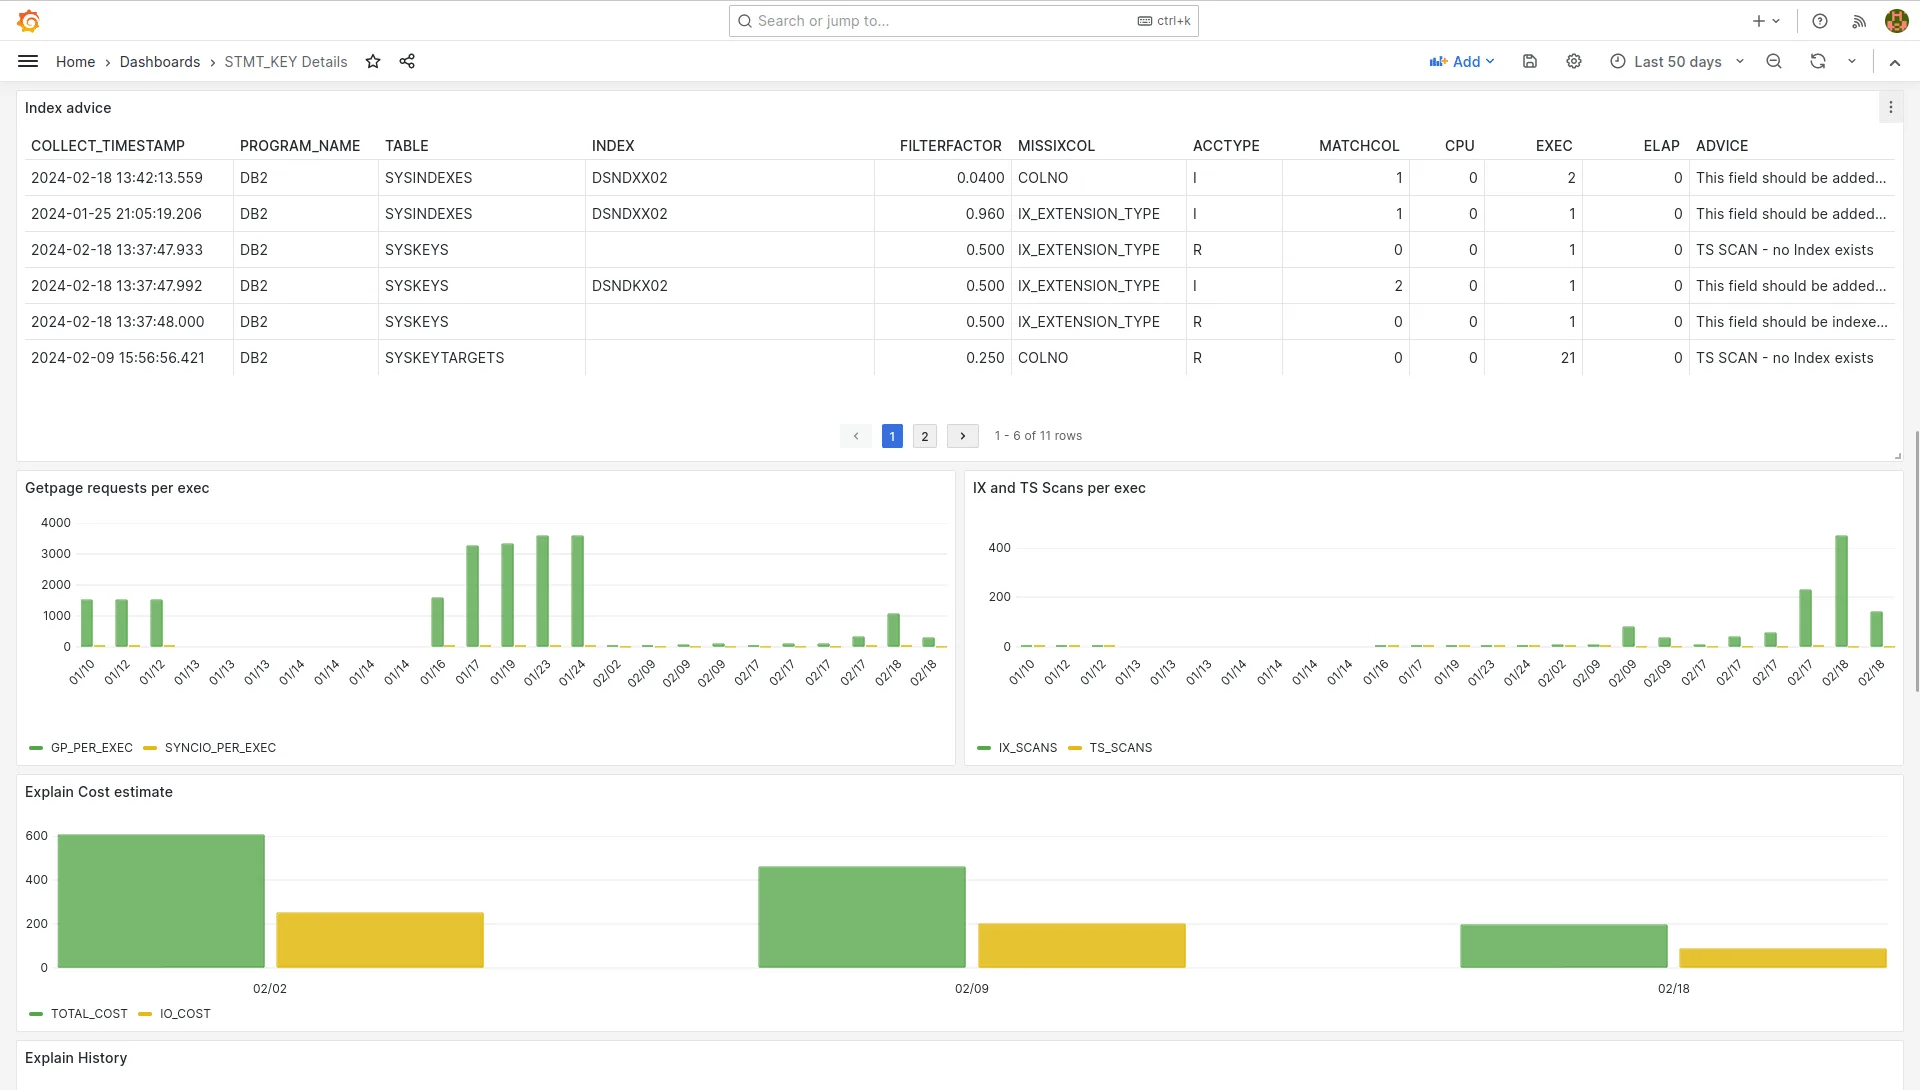The width and height of the screenshot is (1920, 1090).
Task: Open dashboard settings gear icon
Action: [x=1574, y=62]
